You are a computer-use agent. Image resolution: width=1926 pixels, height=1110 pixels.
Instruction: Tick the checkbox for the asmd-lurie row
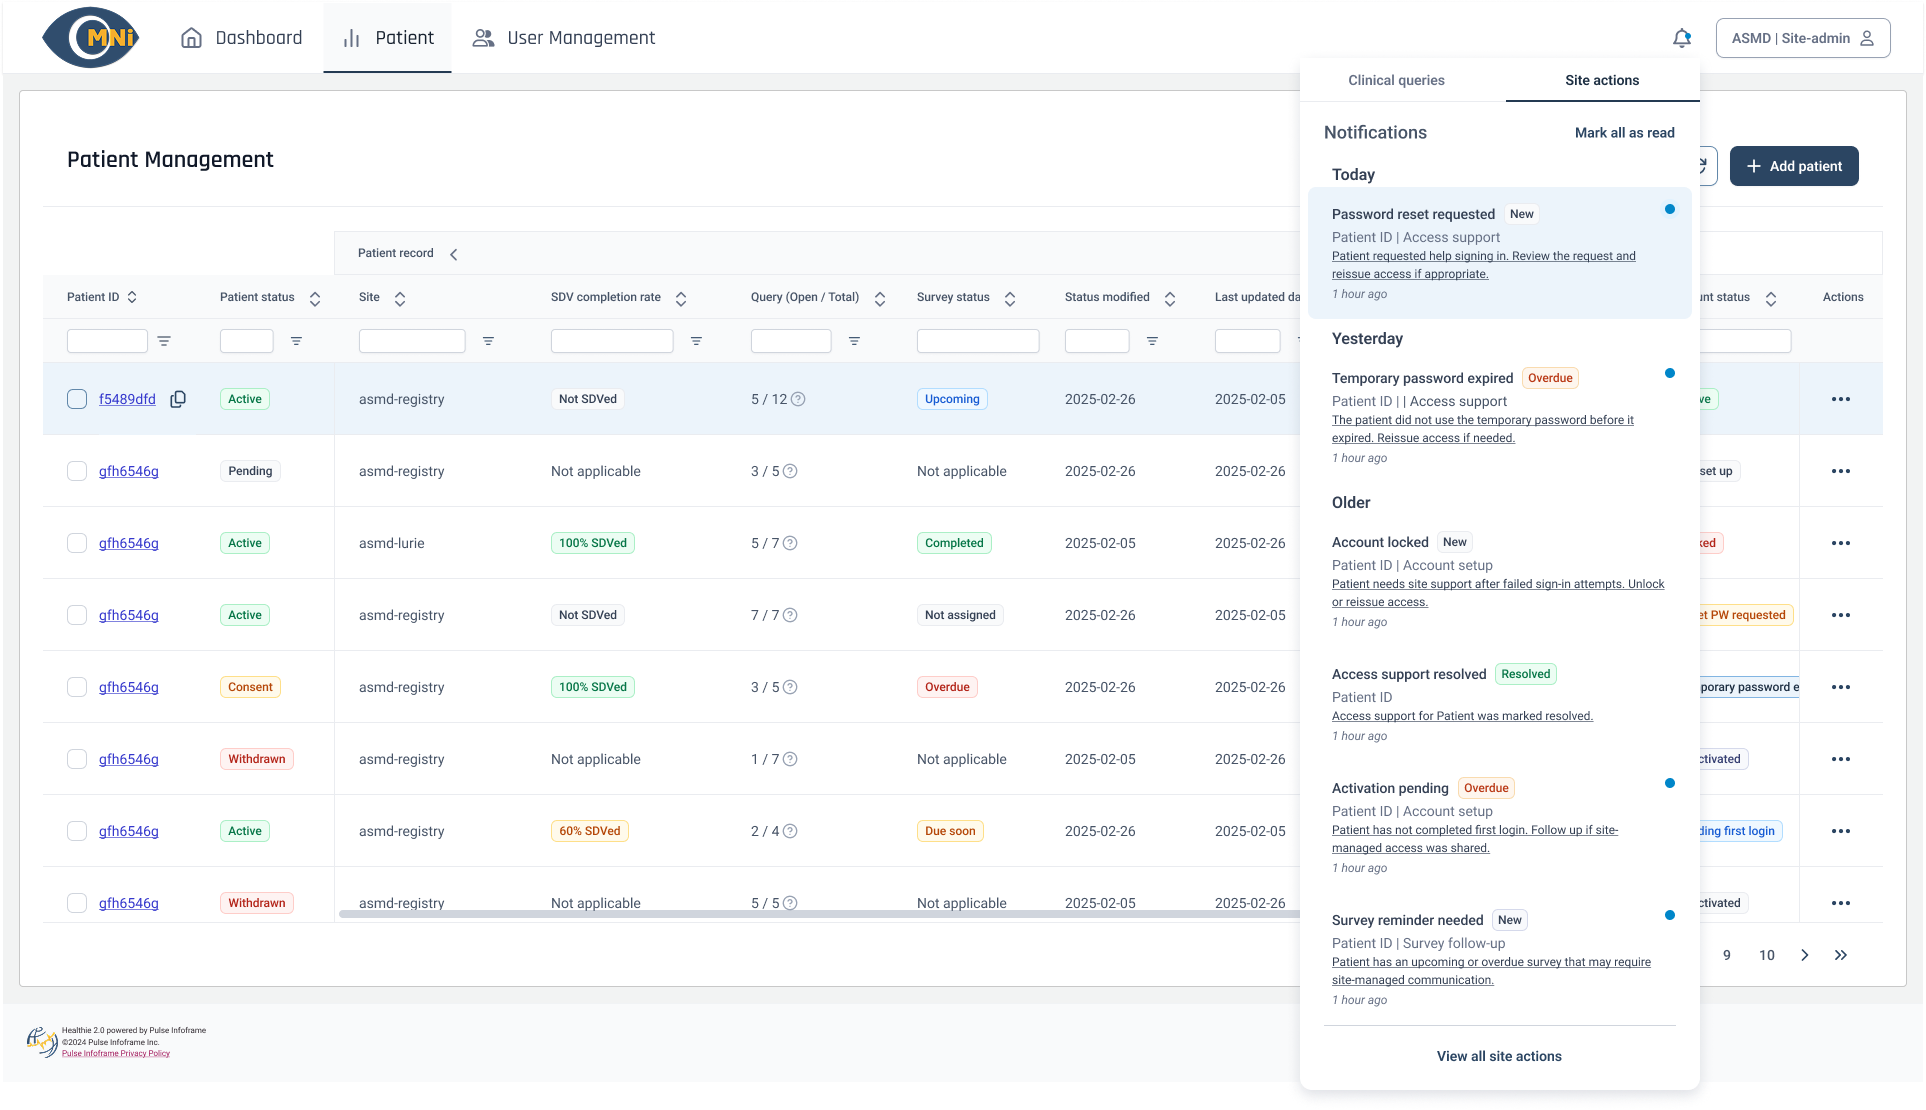point(77,543)
